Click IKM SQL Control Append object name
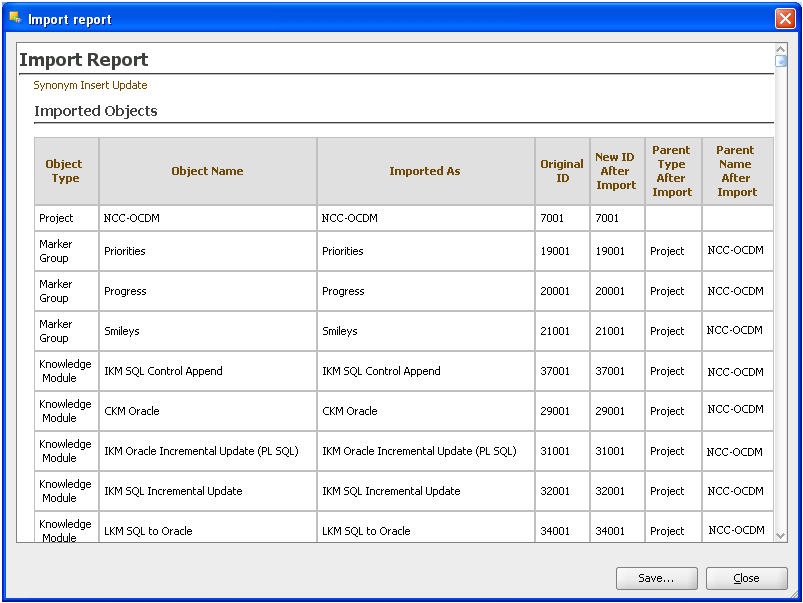Image resolution: width=803 pixels, height=603 pixels. click(x=163, y=371)
